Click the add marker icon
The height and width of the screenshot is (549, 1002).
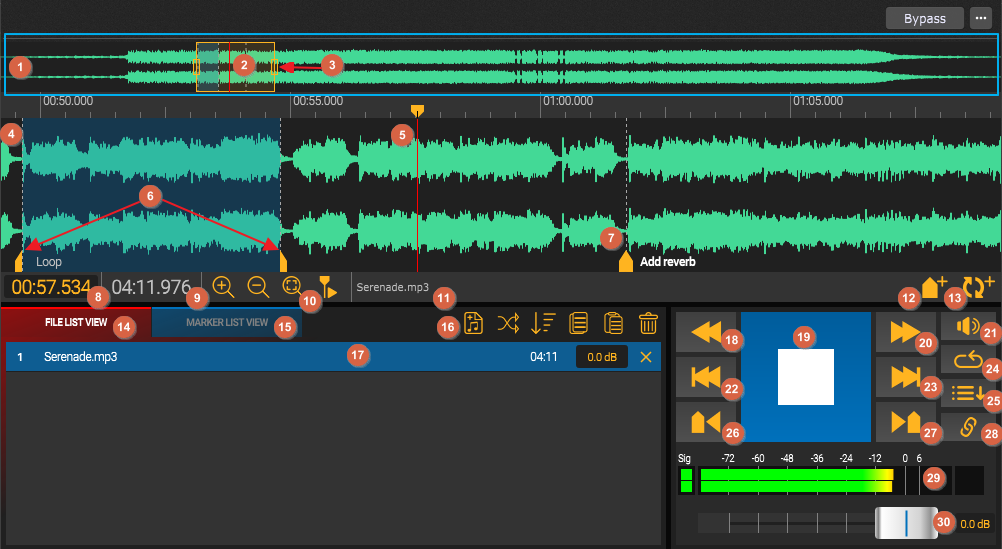pyautogui.click(x=934, y=286)
